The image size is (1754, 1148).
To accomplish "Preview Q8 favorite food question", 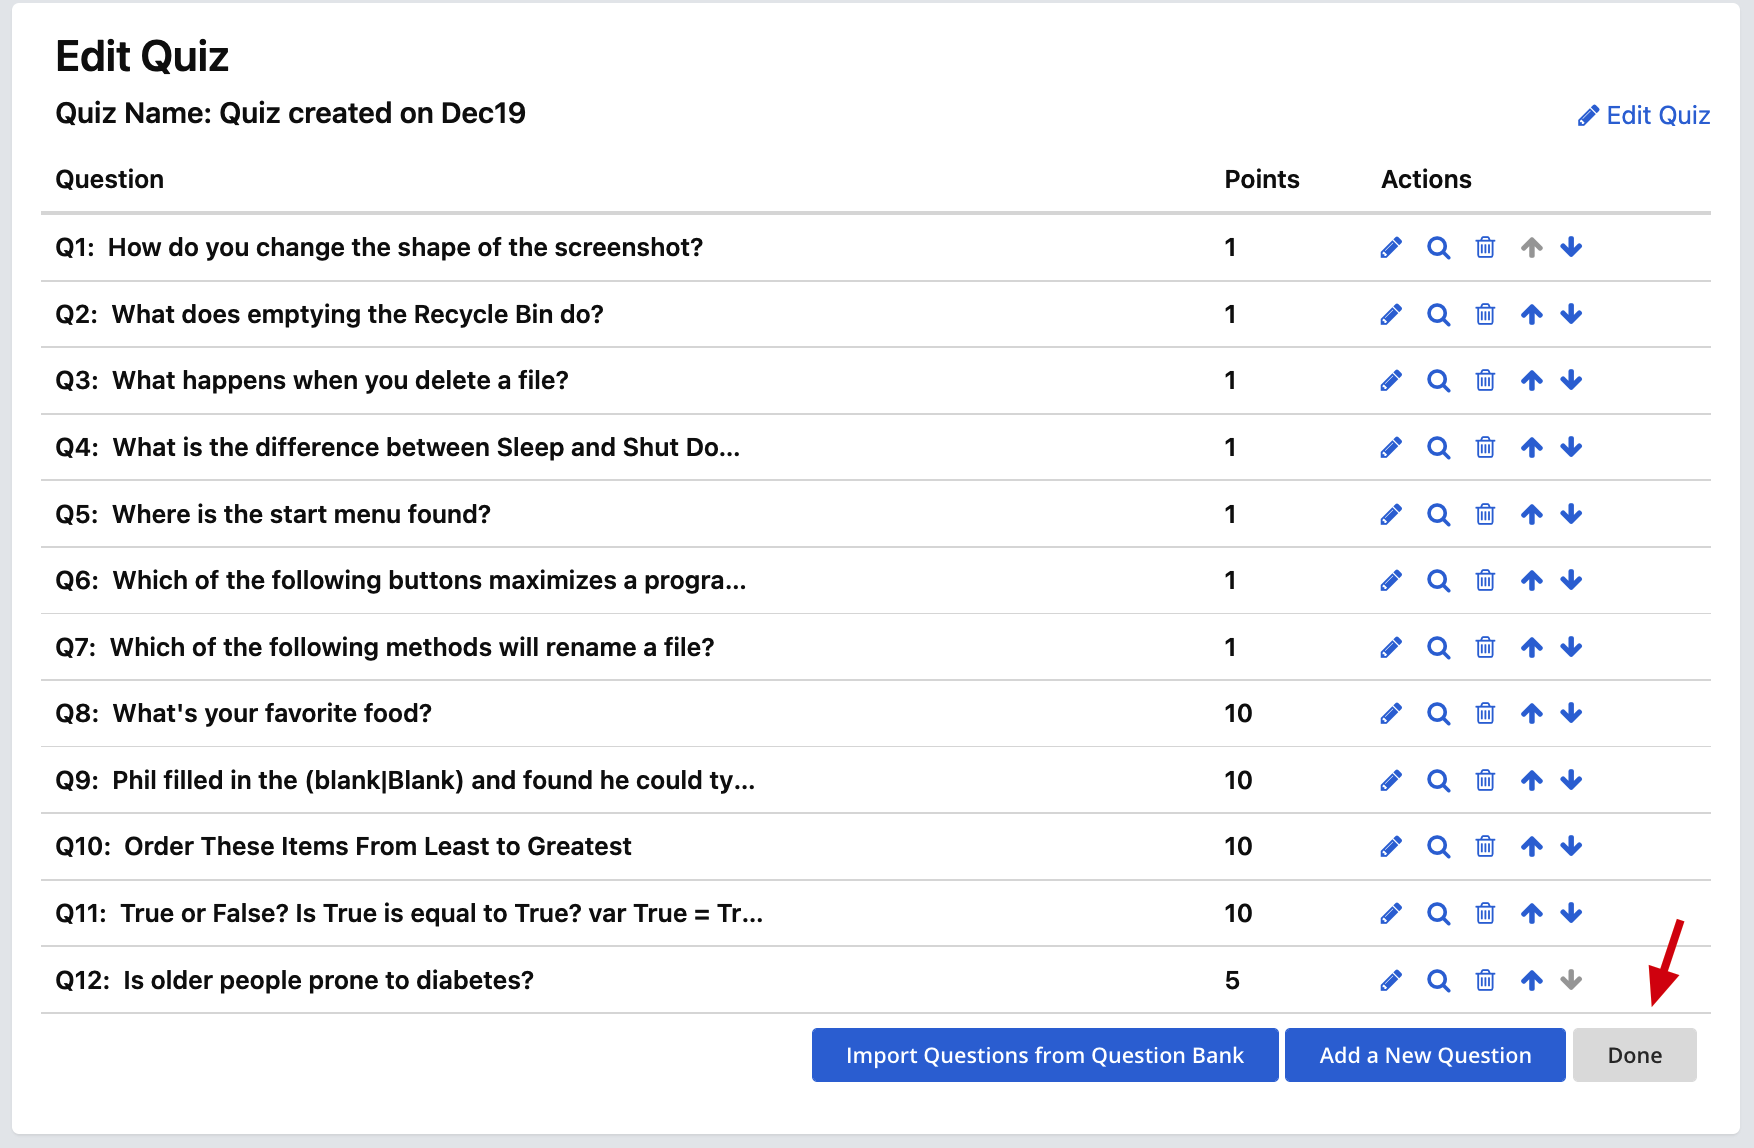I will coord(1438,713).
